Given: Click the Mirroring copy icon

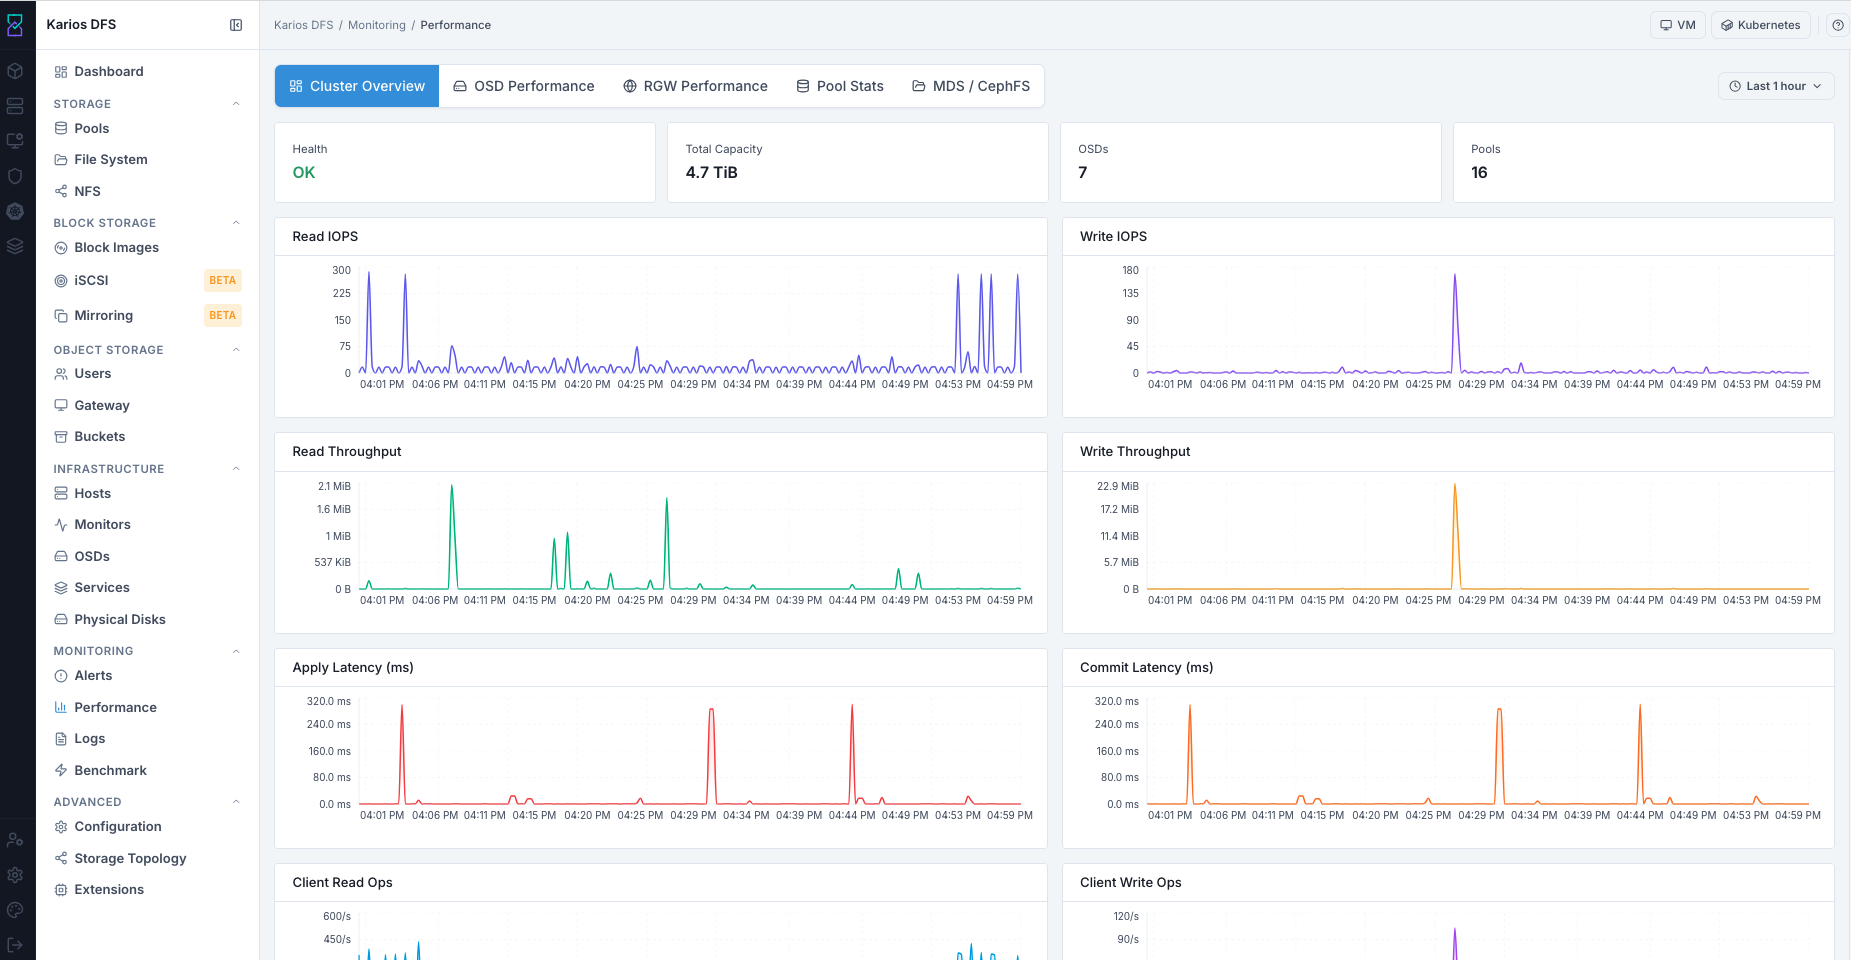Looking at the screenshot, I should point(61,316).
